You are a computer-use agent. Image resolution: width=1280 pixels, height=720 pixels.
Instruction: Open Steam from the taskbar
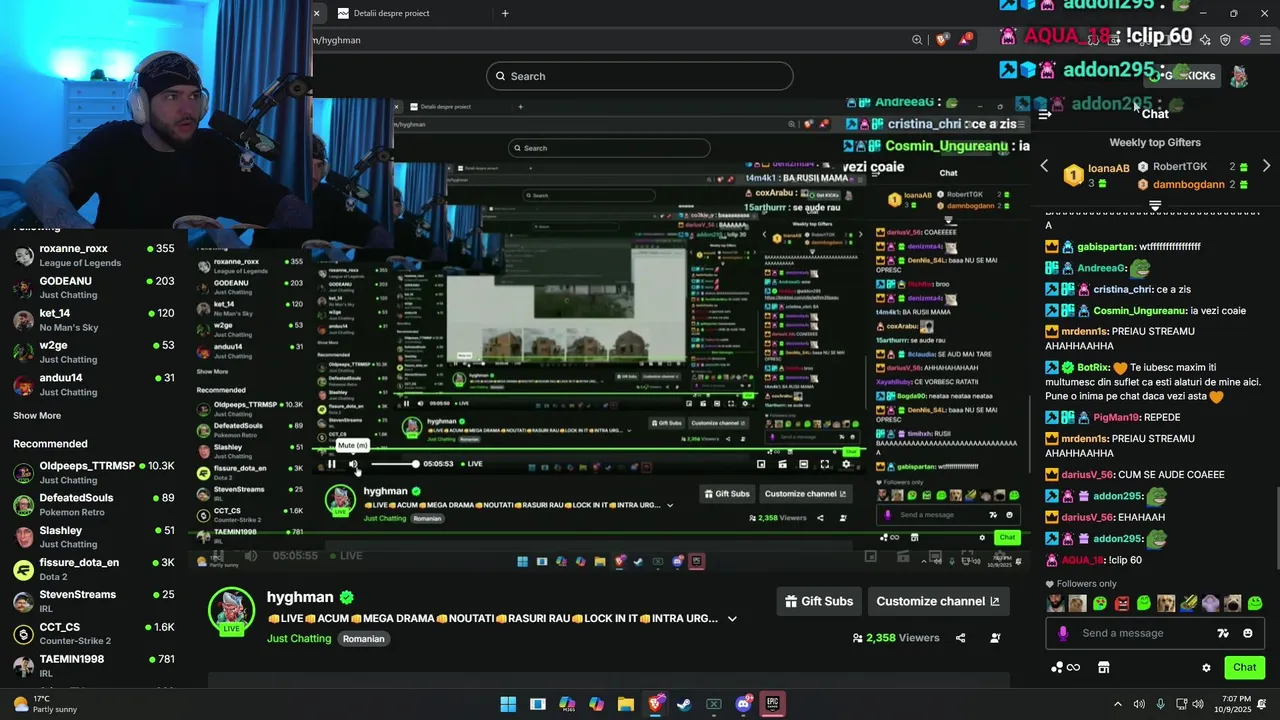[684, 704]
